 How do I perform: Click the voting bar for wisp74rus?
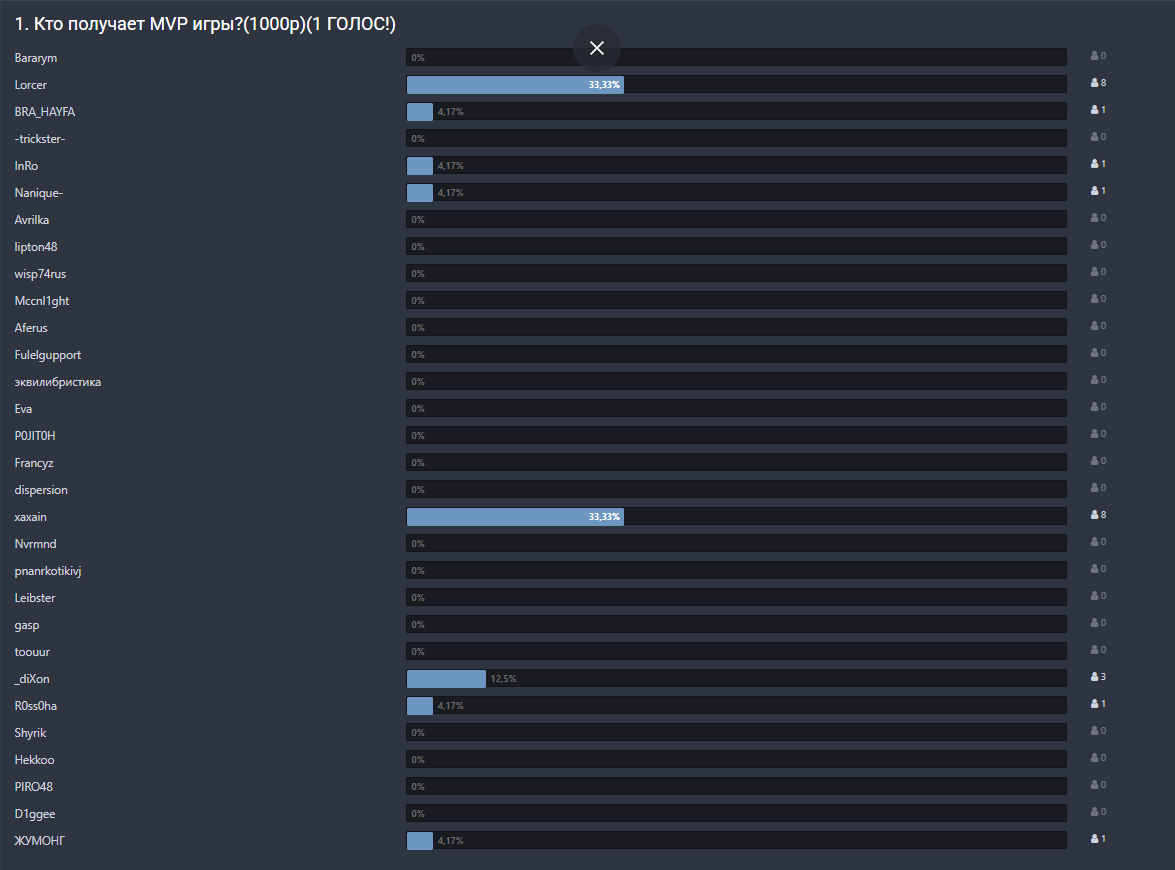tap(736, 273)
